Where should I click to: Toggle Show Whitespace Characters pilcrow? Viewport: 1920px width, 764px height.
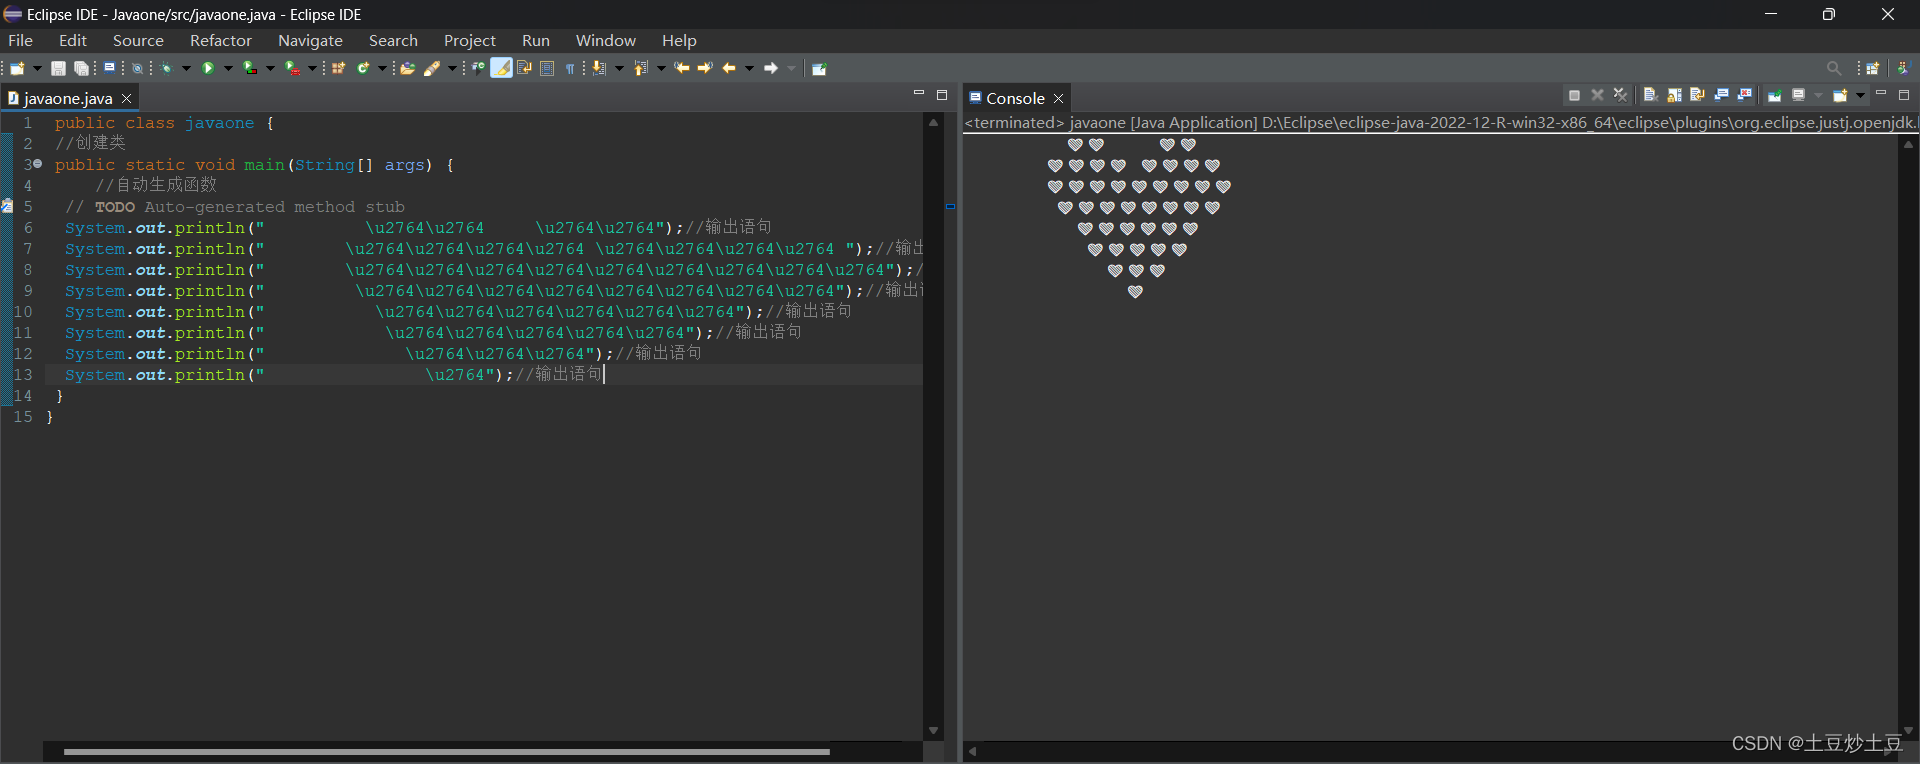[x=570, y=68]
